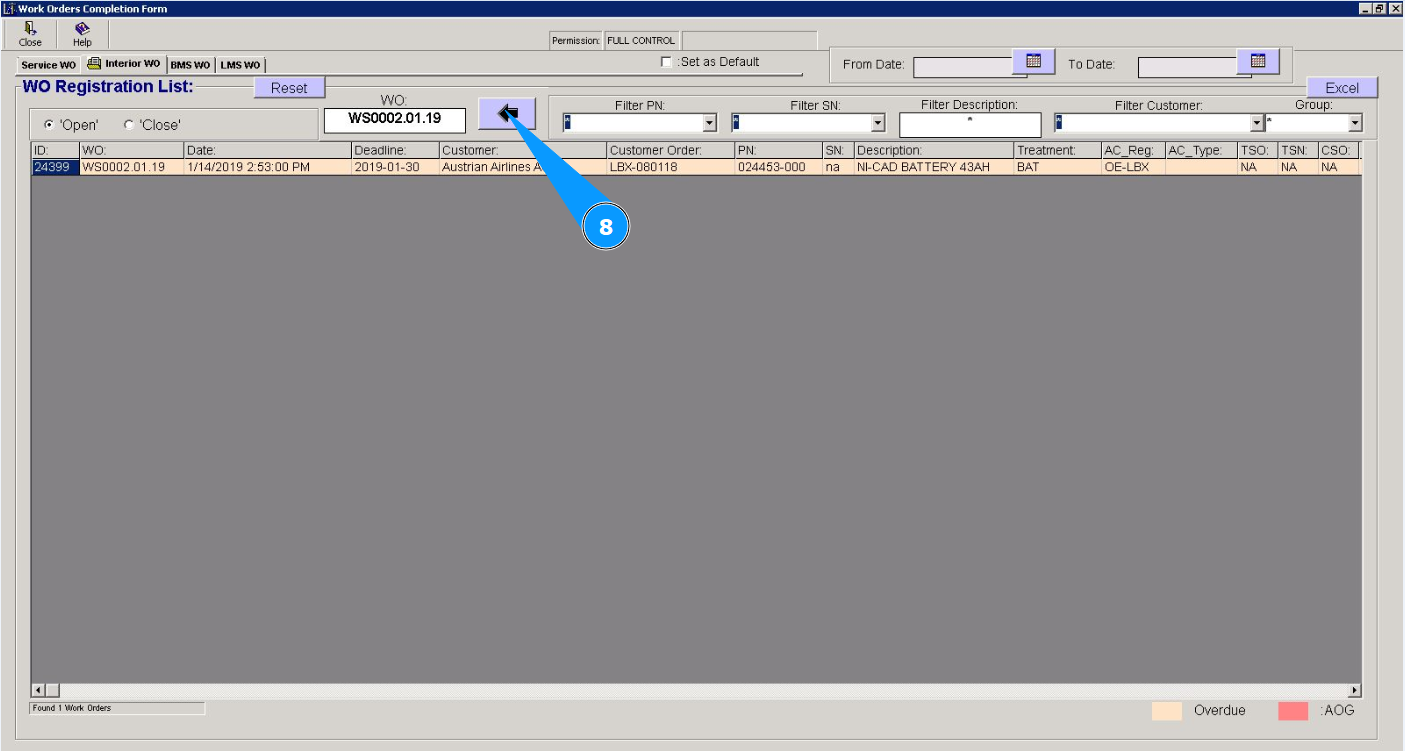Viewport: 1405px width, 751px height.
Task: Click the Description column header
Action: [934, 150]
